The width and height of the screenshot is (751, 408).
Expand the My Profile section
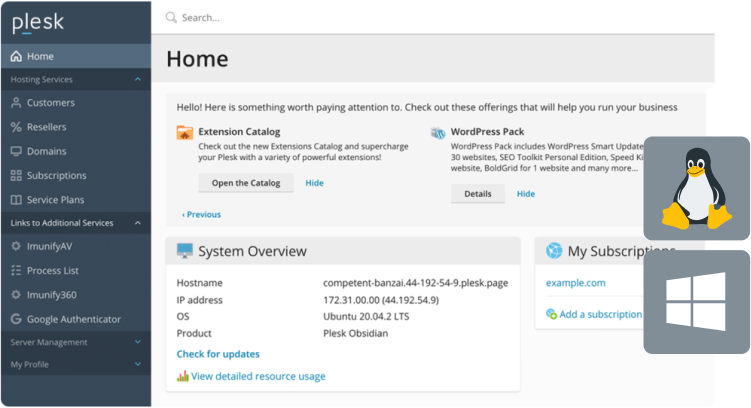point(137,364)
